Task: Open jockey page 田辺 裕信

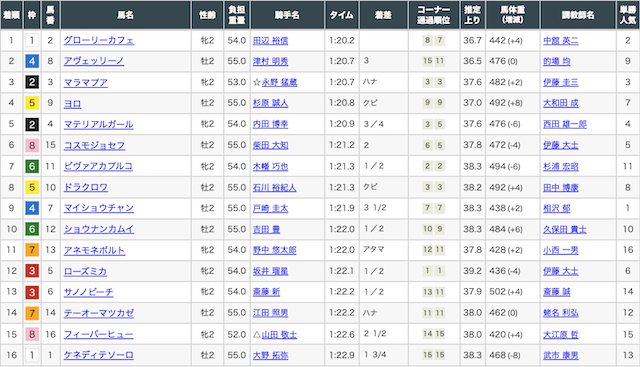Action: [270, 40]
